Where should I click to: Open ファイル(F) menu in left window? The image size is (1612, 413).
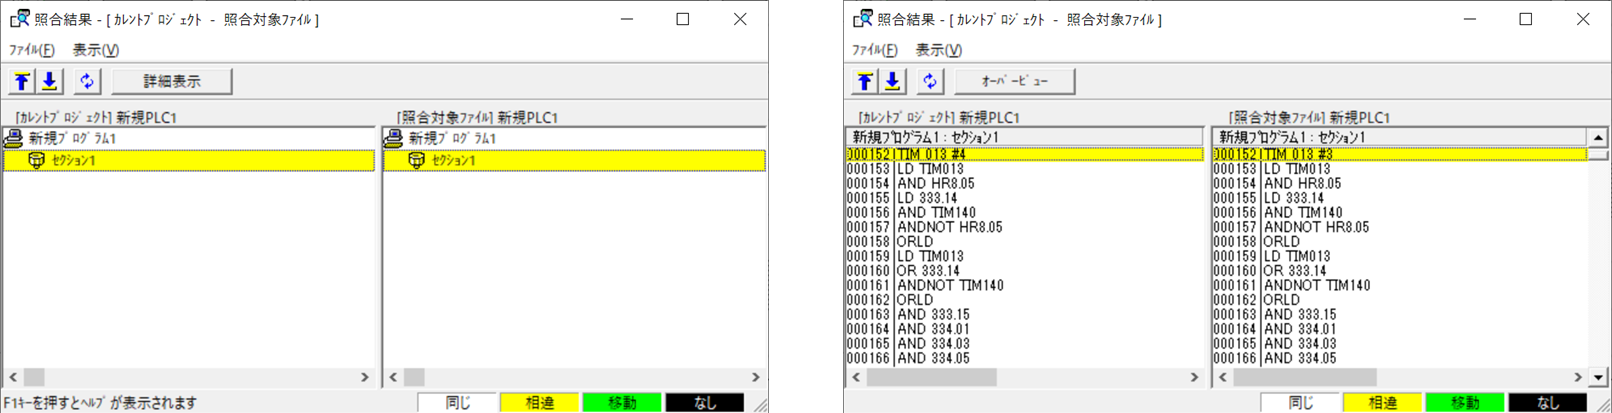(32, 50)
